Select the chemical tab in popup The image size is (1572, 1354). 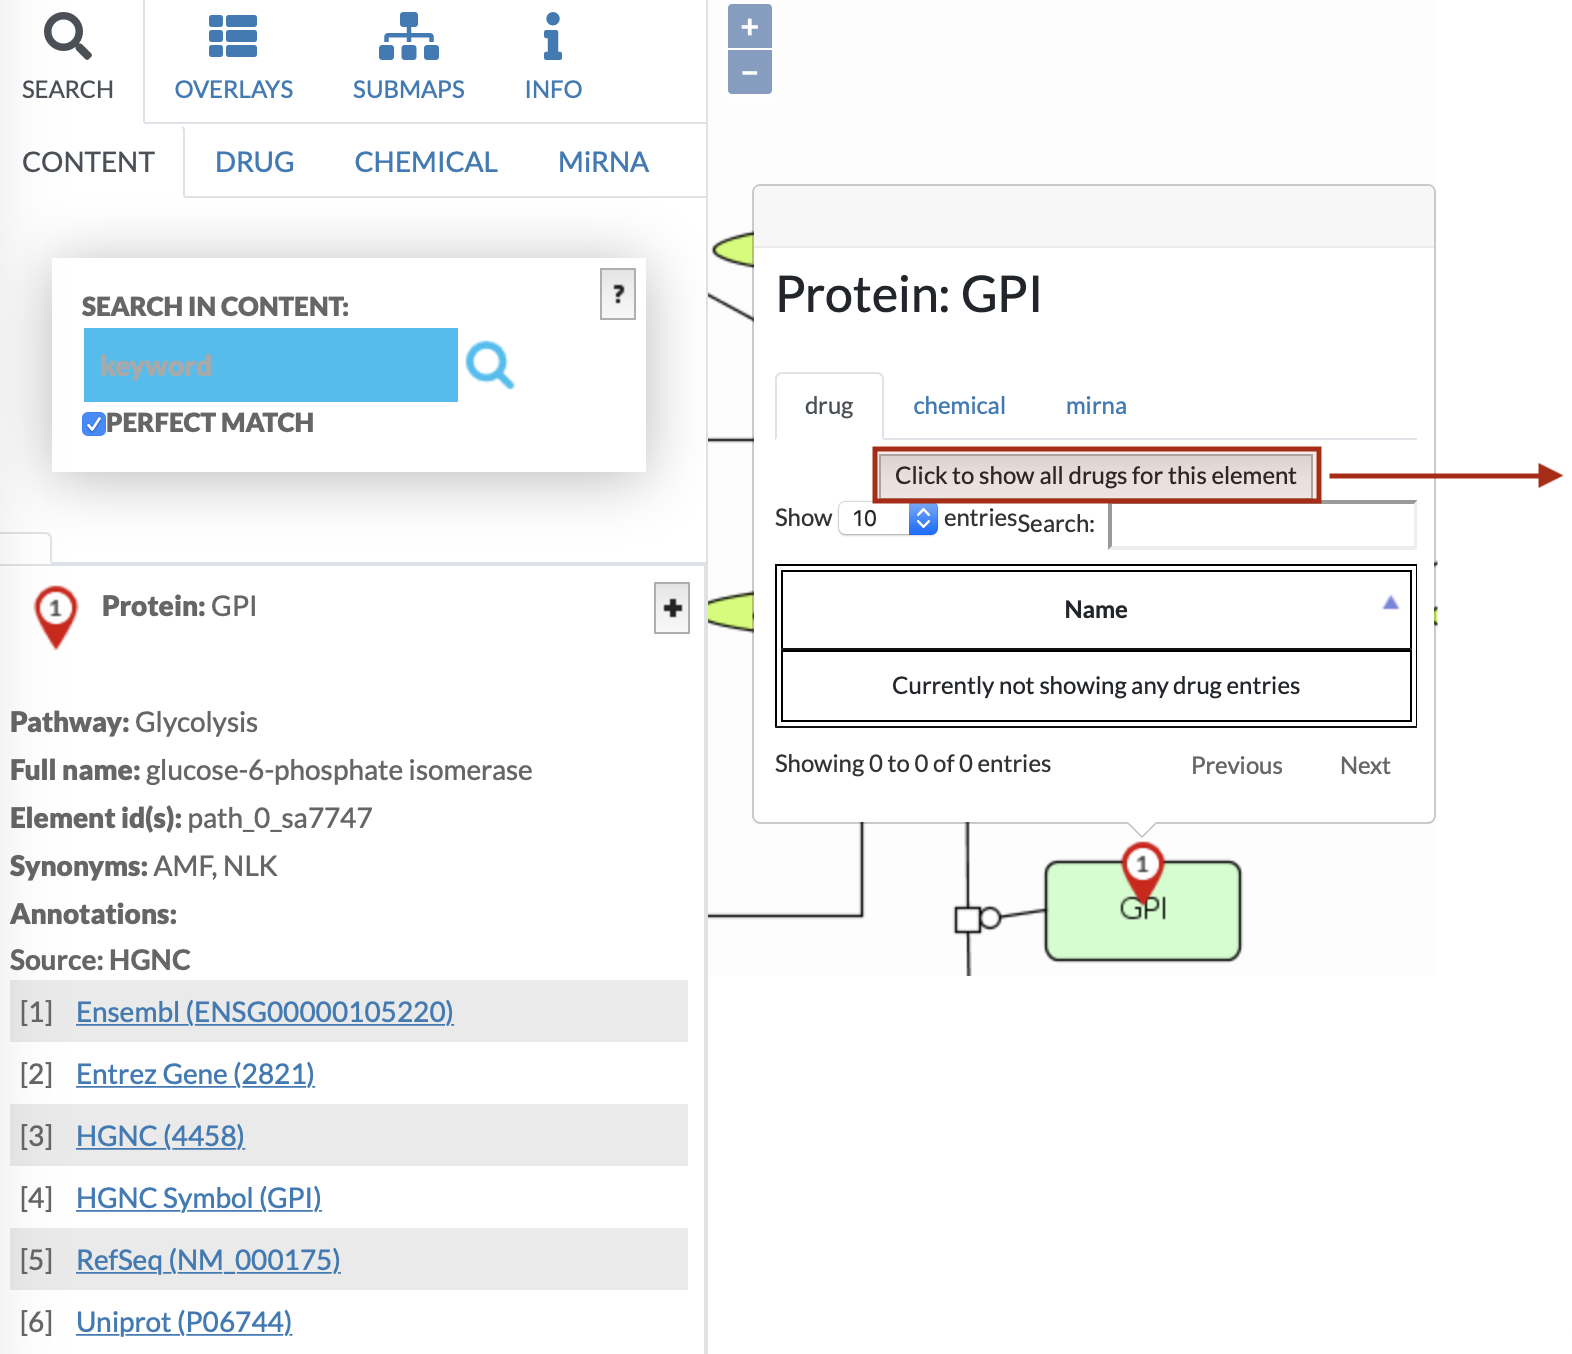[958, 406]
